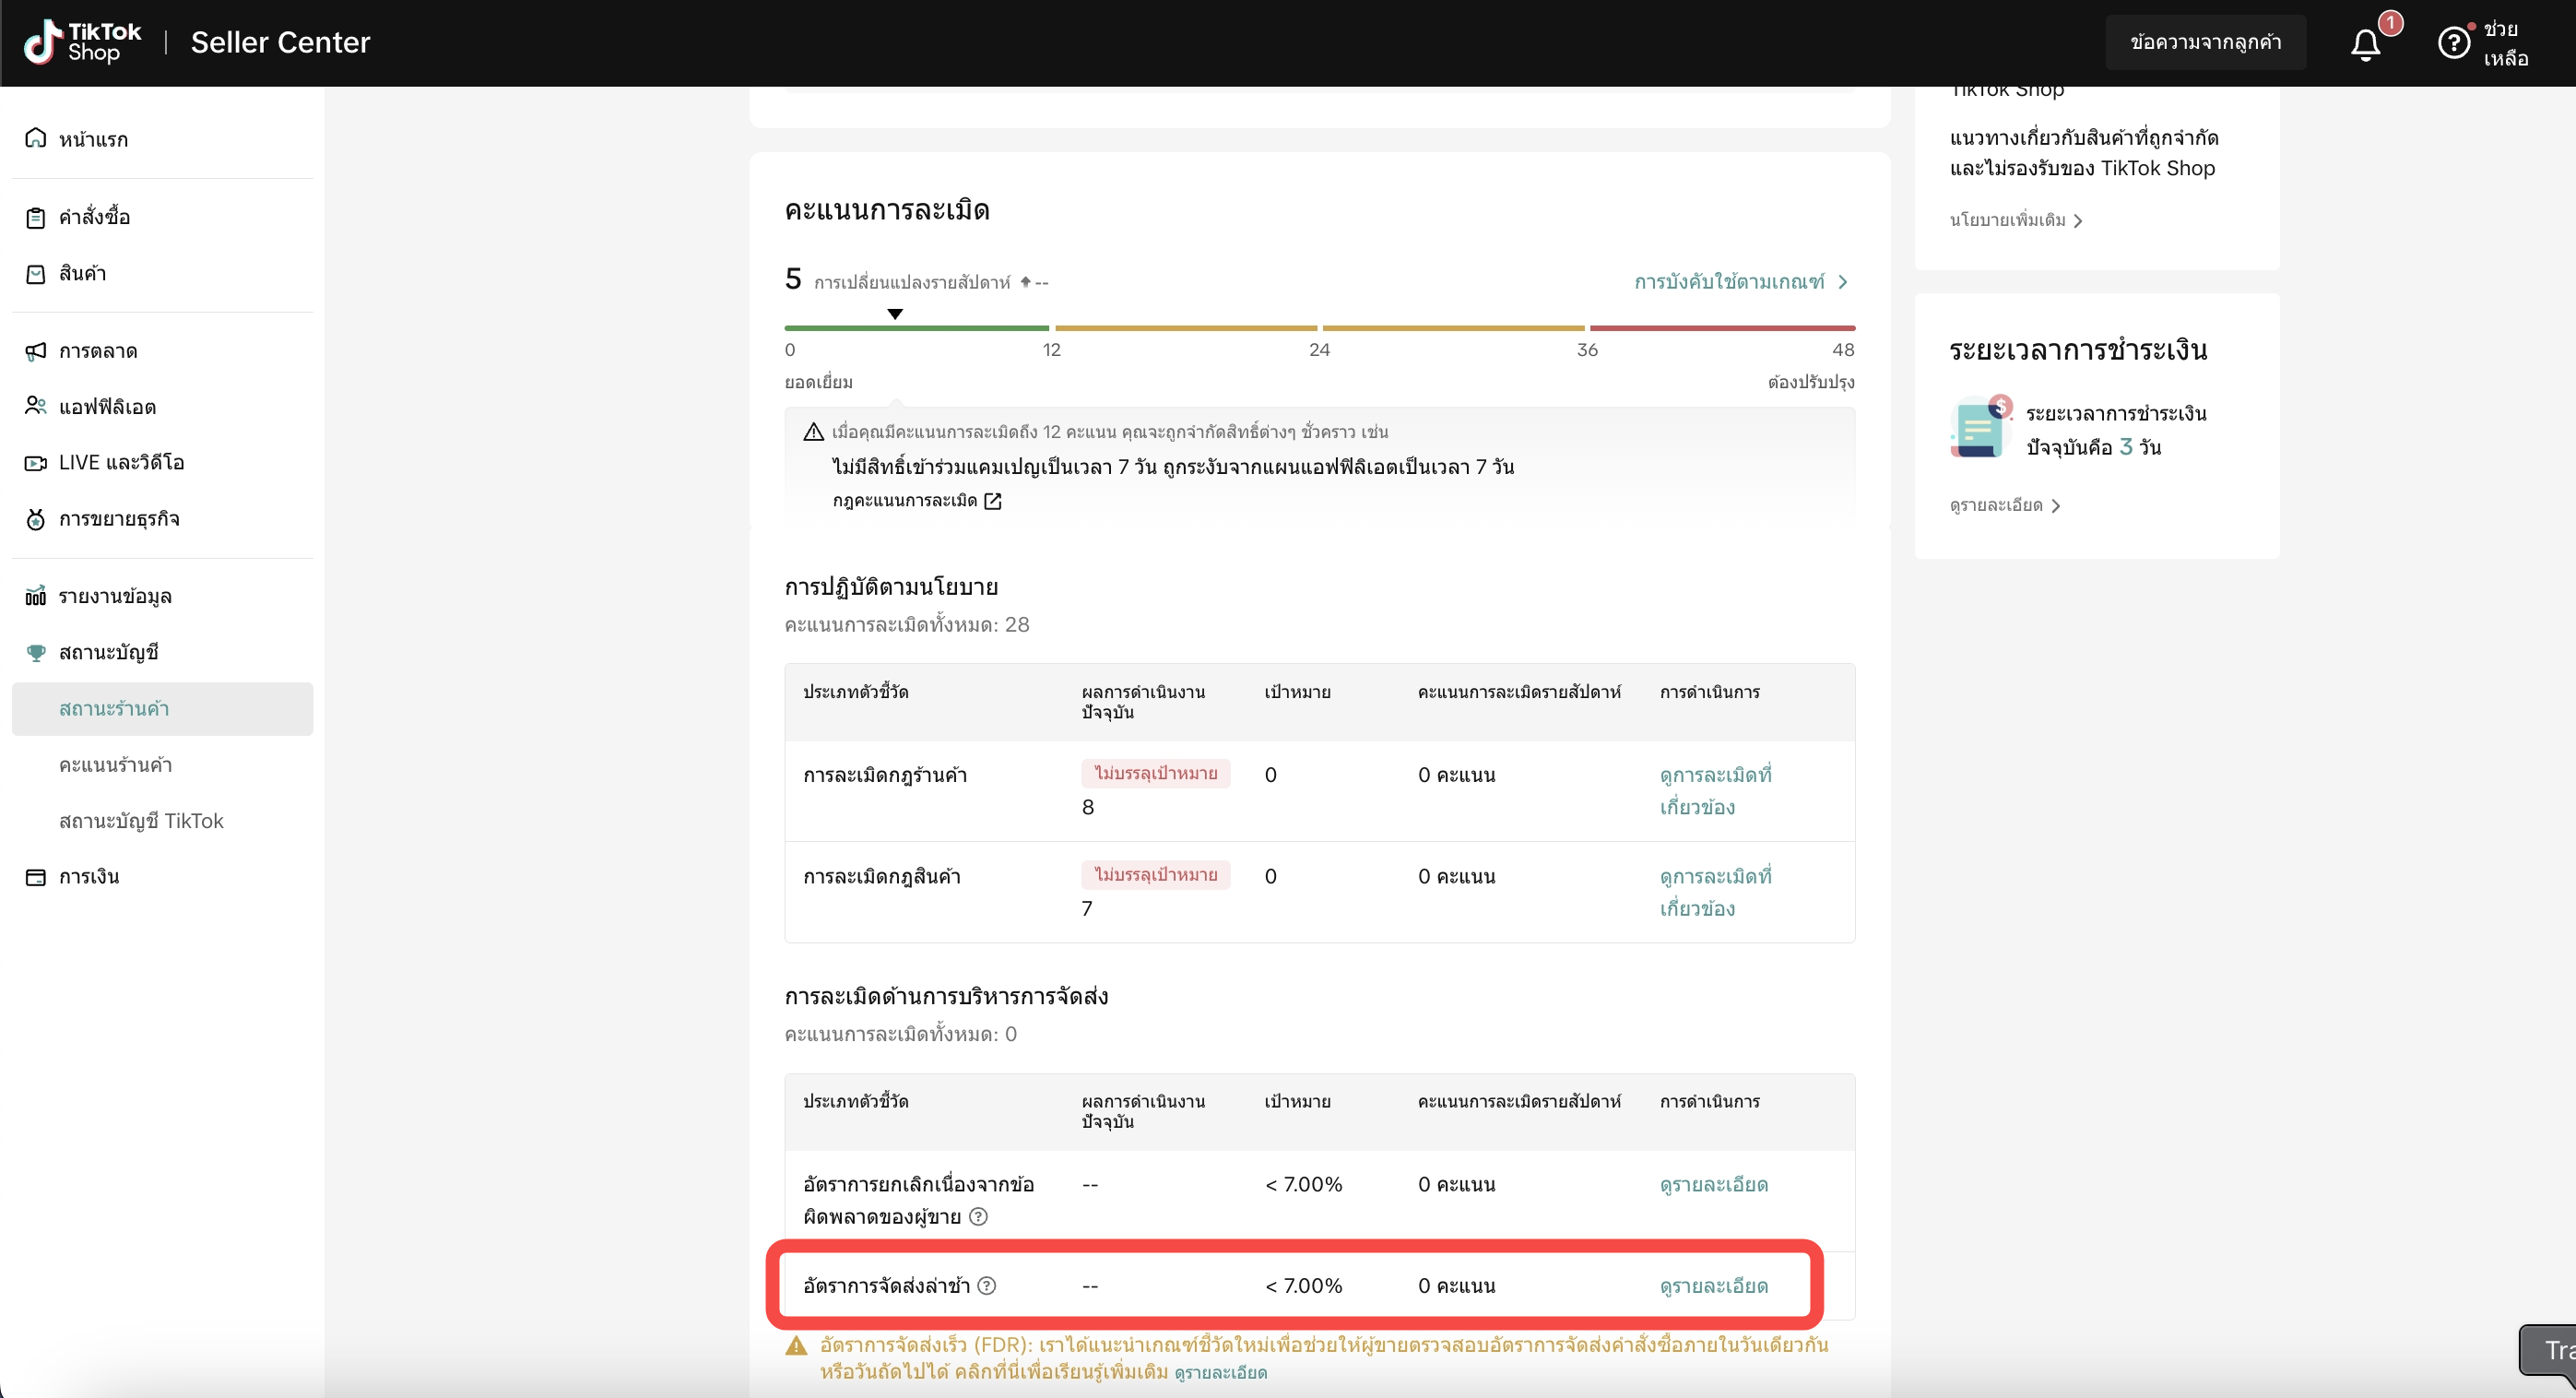Open คำสั่งซื้อ in the sidebar
The image size is (2576, 1398).
coord(94,217)
